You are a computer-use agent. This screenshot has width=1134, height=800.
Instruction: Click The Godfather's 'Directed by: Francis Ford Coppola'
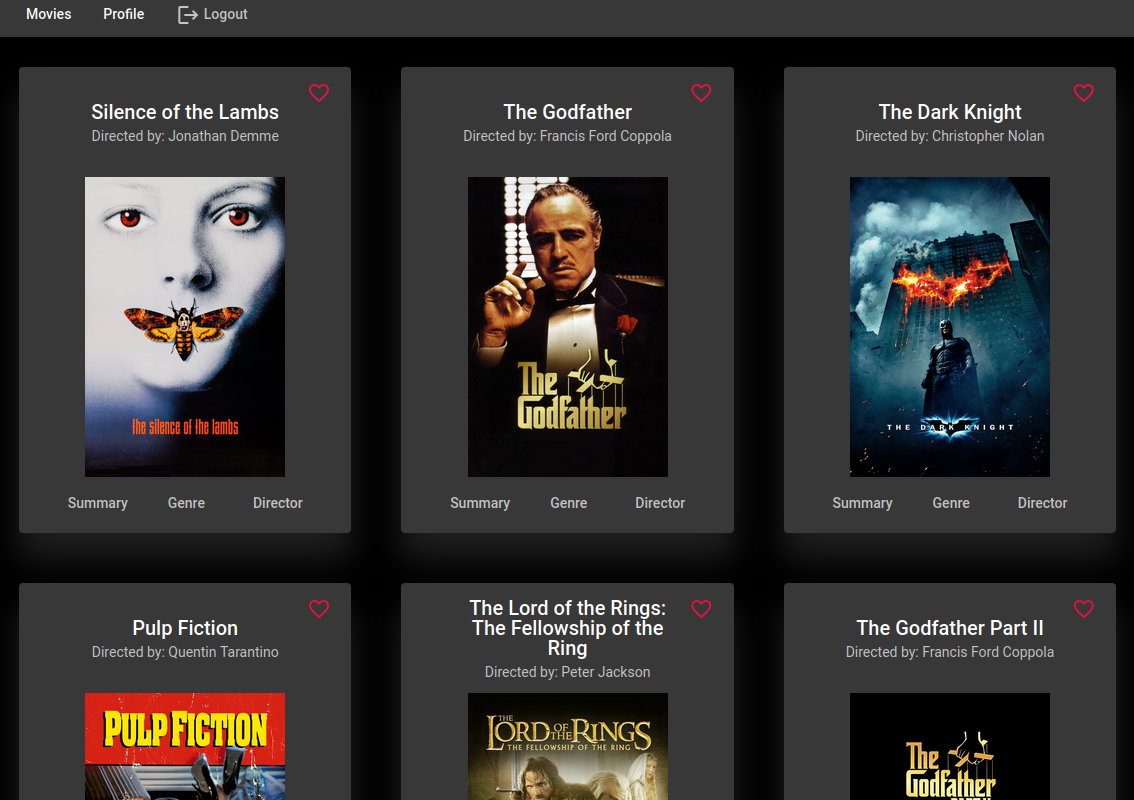[x=568, y=136]
